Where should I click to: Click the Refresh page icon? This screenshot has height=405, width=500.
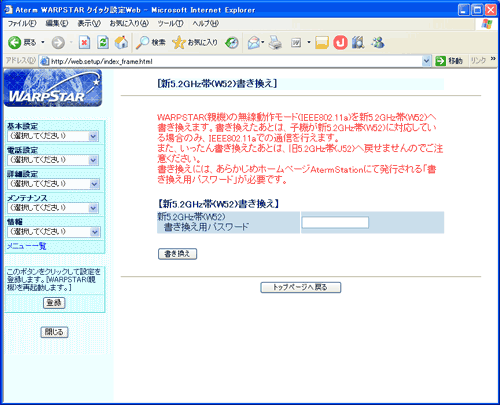point(103,43)
